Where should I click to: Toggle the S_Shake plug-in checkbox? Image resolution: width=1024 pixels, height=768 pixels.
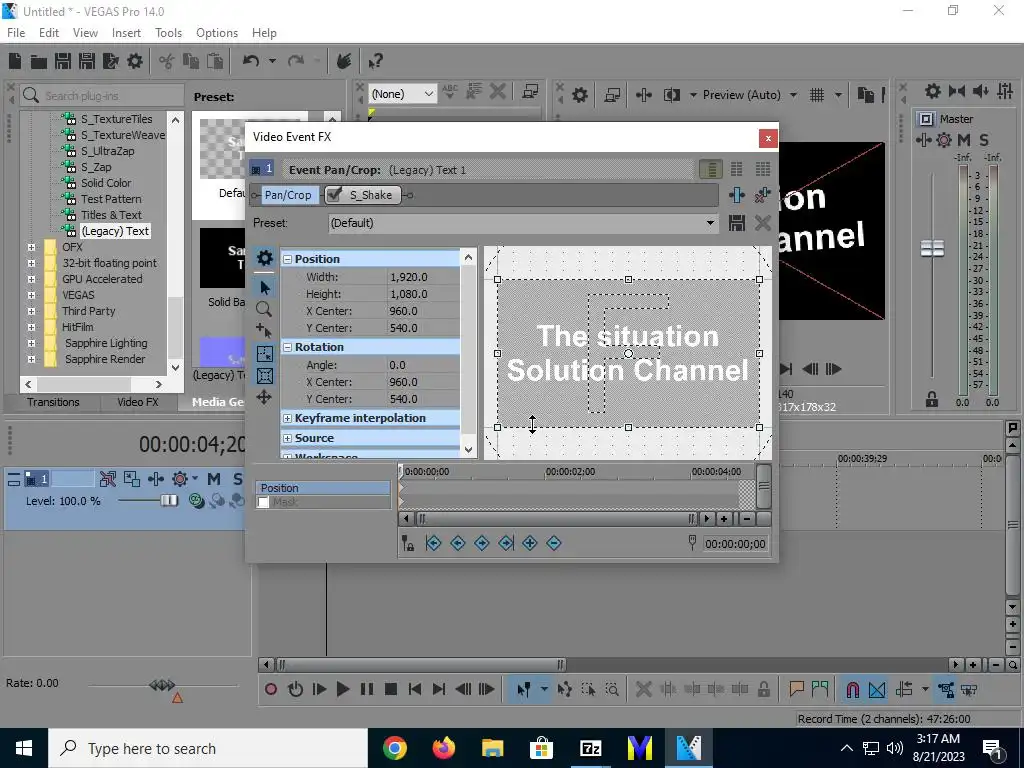coord(334,195)
